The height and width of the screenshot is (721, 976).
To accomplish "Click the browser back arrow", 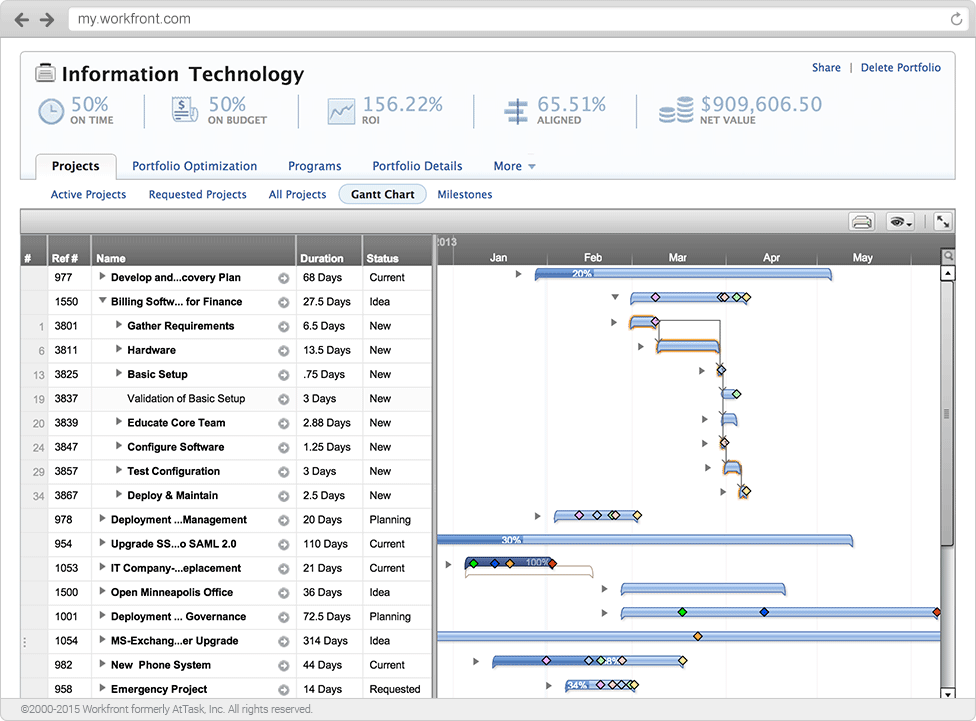I will [x=22, y=20].
